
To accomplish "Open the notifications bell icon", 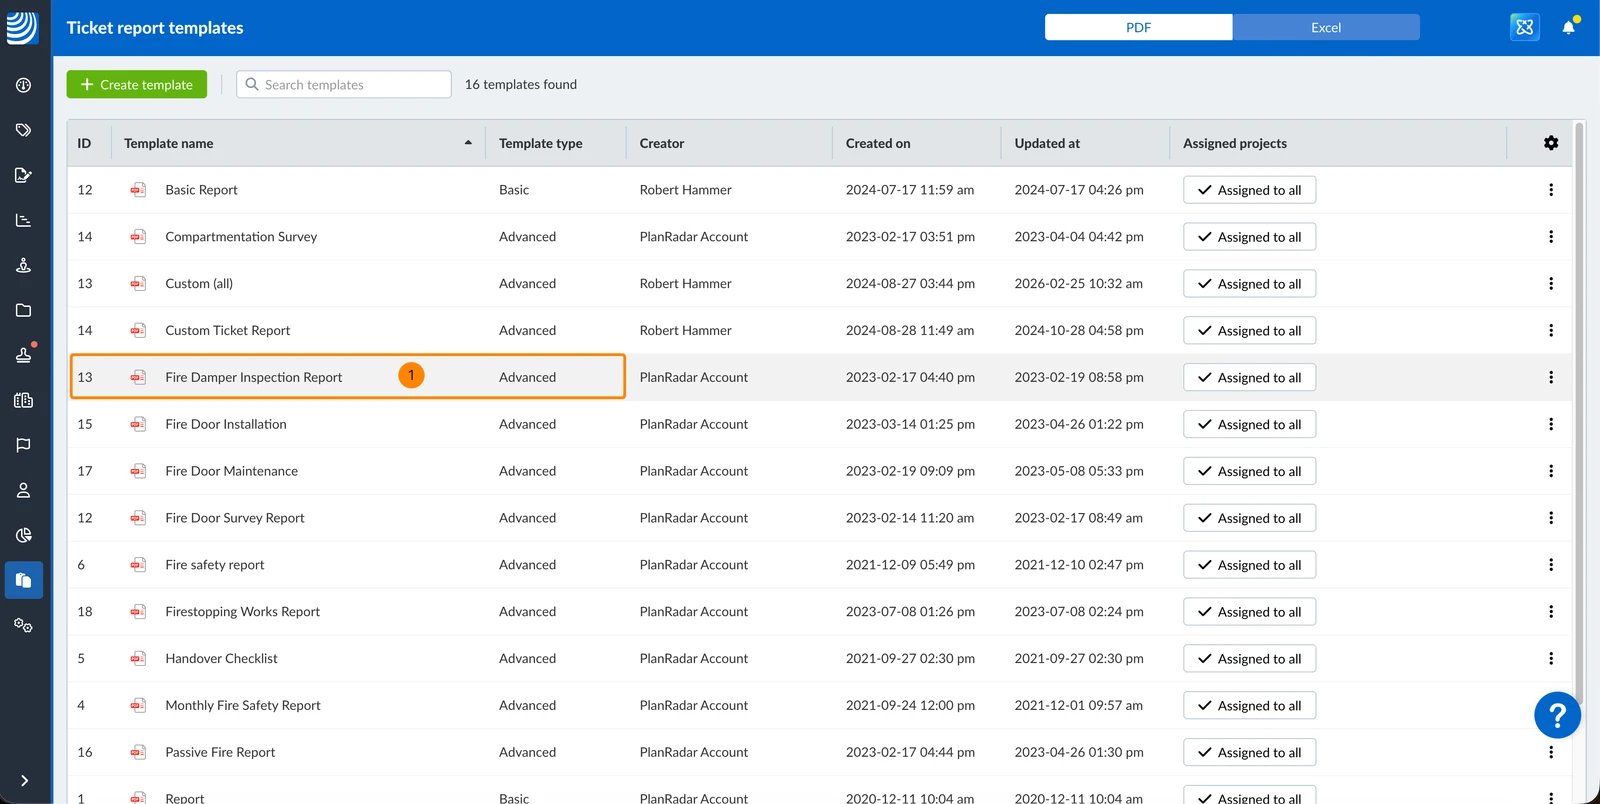I will coord(1568,27).
